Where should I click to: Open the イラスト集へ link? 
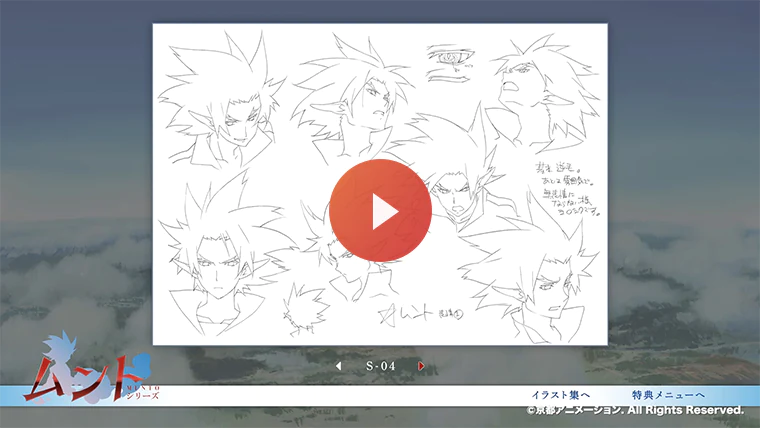click(x=561, y=395)
